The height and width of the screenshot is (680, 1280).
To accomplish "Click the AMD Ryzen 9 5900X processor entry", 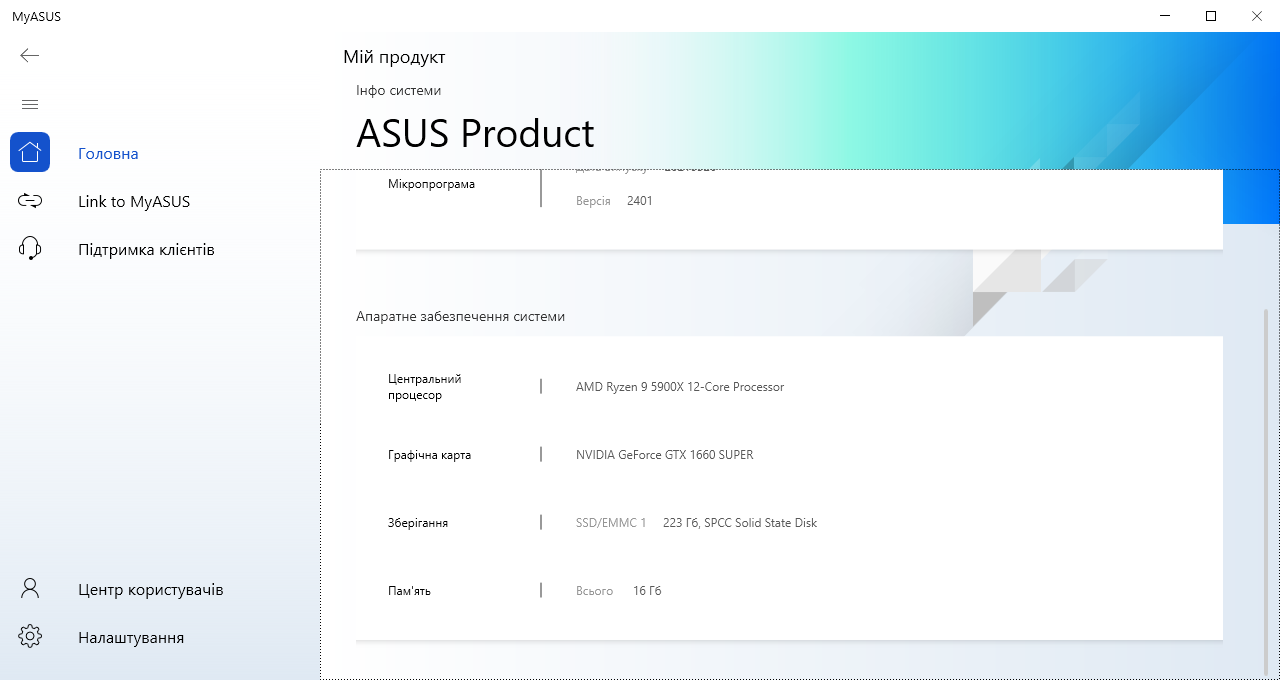I will pyautogui.click(x=681, y=387).
